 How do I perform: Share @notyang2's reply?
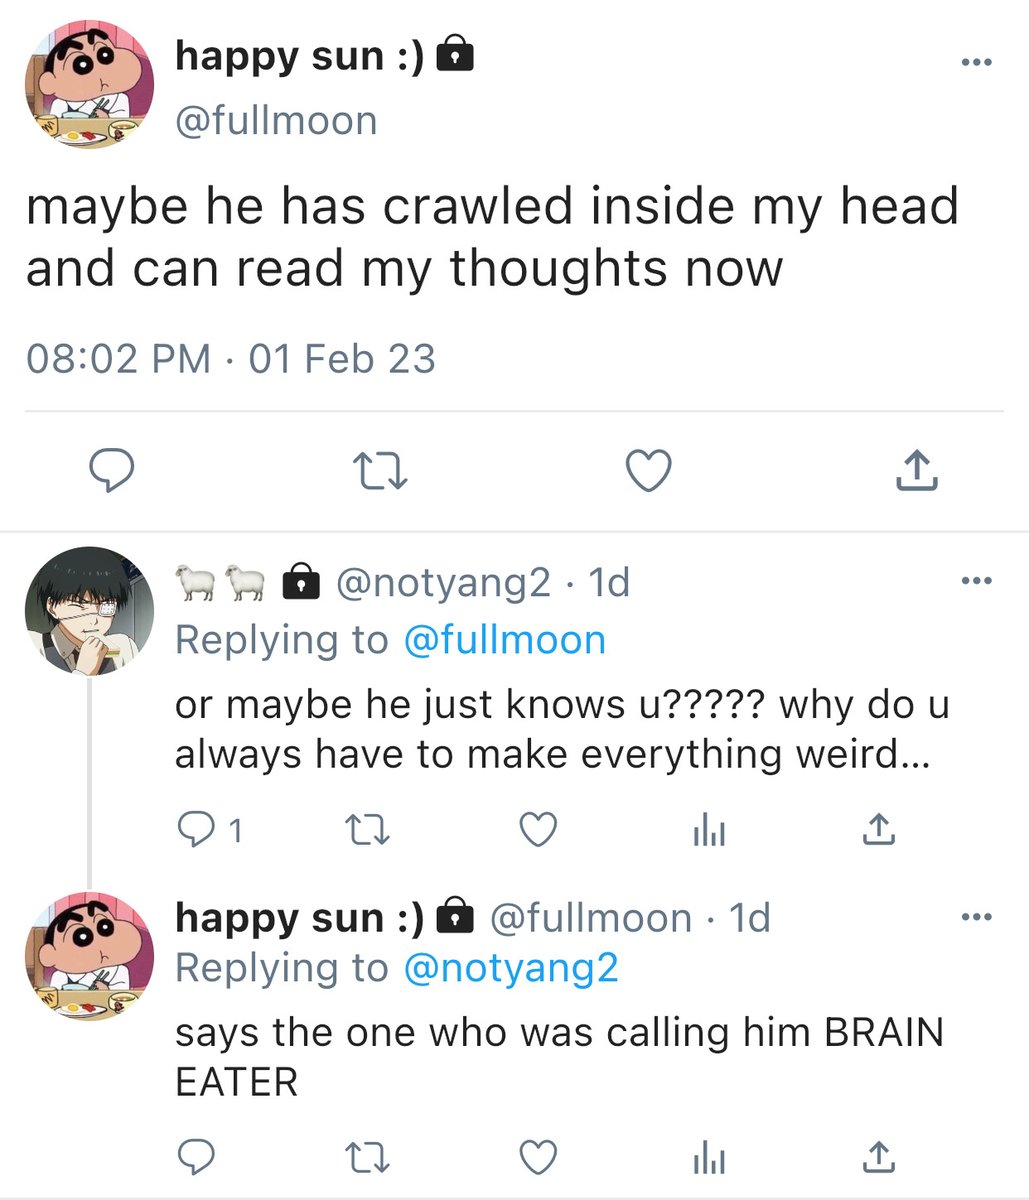click(x=877, y=829)
